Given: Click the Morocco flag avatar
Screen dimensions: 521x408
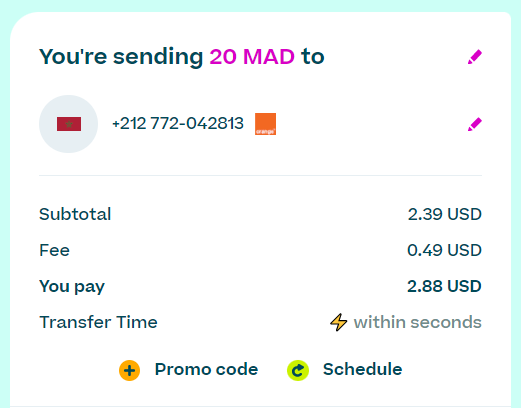Looking at the screenshot, I should coord(68,124).
